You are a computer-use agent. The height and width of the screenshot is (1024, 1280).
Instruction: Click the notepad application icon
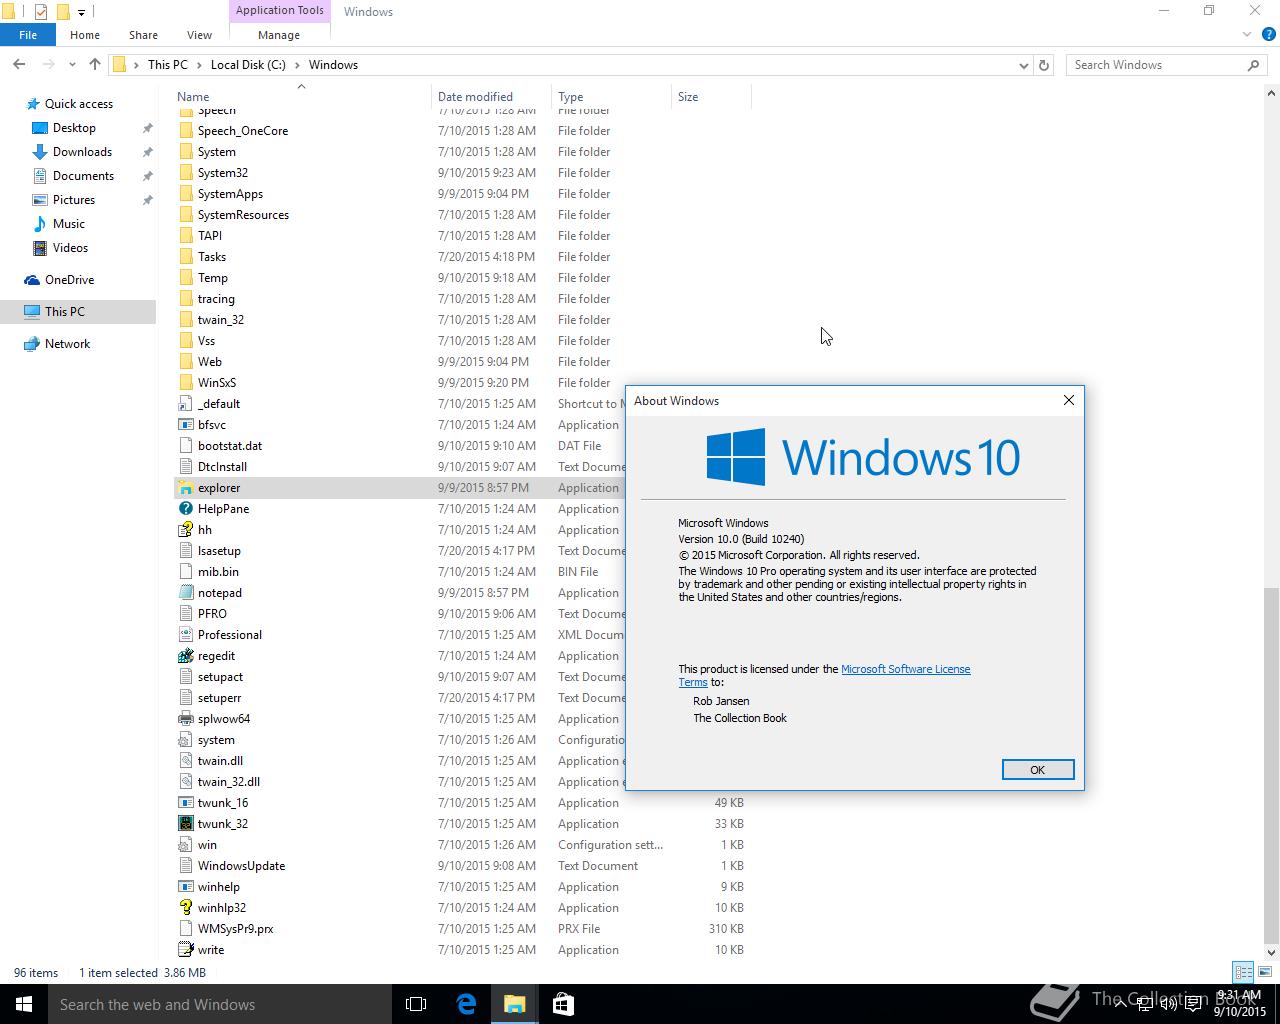185,593
